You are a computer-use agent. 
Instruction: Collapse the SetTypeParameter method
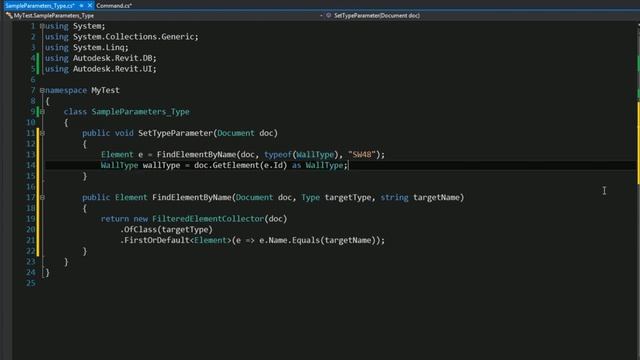pos(42,133)
